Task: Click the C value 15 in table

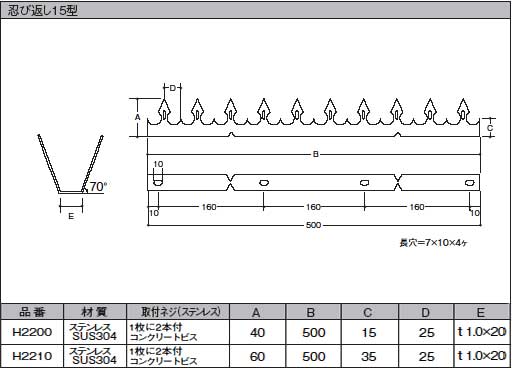Action: pos(369,332)
